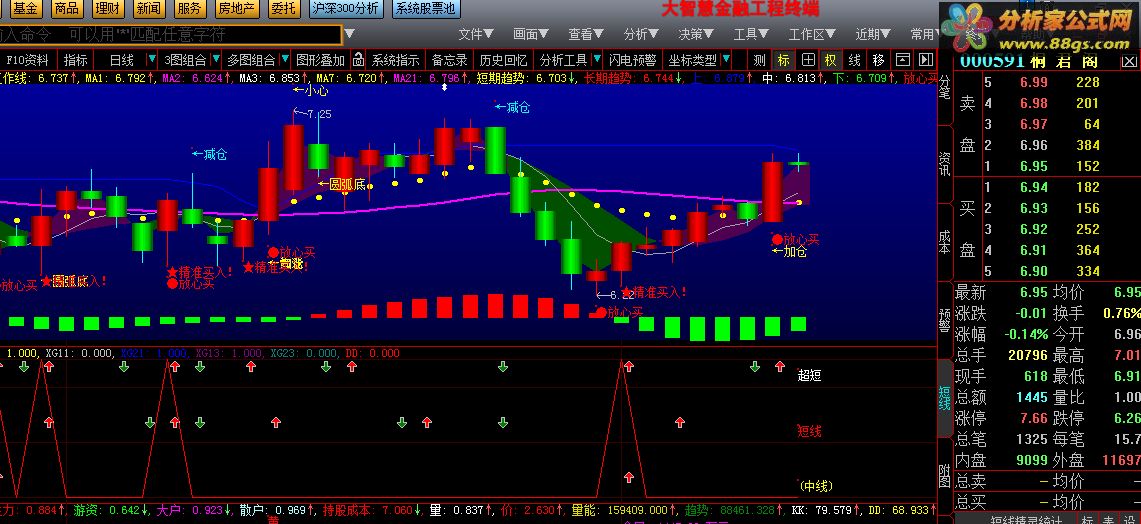
Task: Click the buy-1 price 6.94
Action: pyautogui.click(x=1034, y=188)
